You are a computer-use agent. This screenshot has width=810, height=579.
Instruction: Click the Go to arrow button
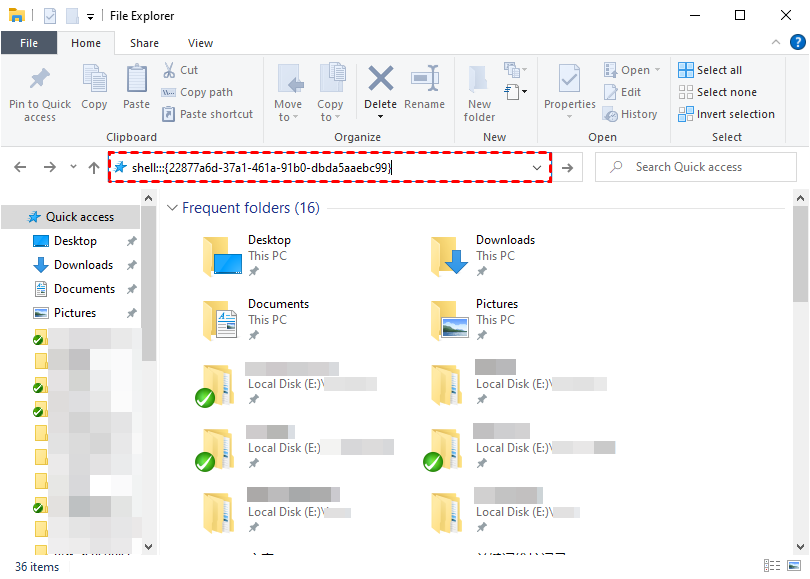coord(567,167)
